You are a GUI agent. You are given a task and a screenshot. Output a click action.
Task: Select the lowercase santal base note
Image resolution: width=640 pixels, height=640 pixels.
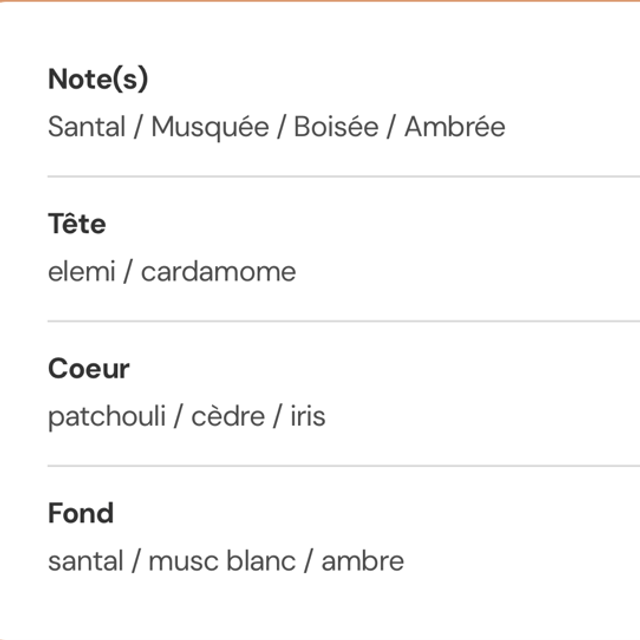coord(84,561)
